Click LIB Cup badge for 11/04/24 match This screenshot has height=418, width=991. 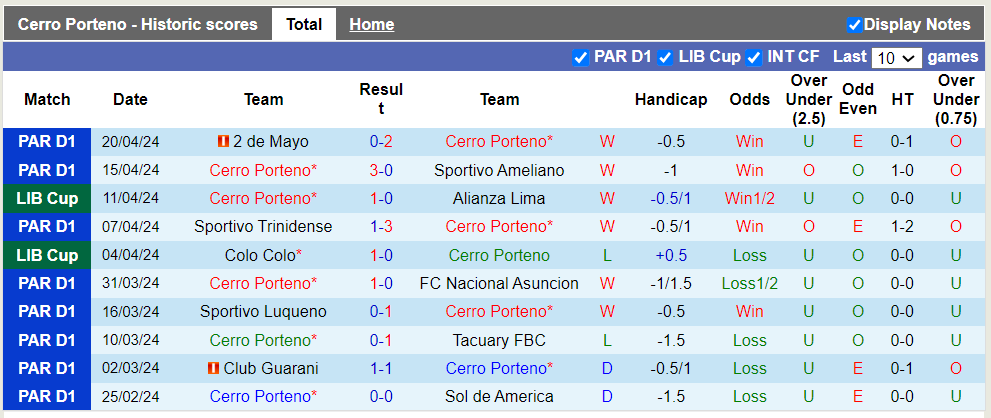click(x=47, y=198)
